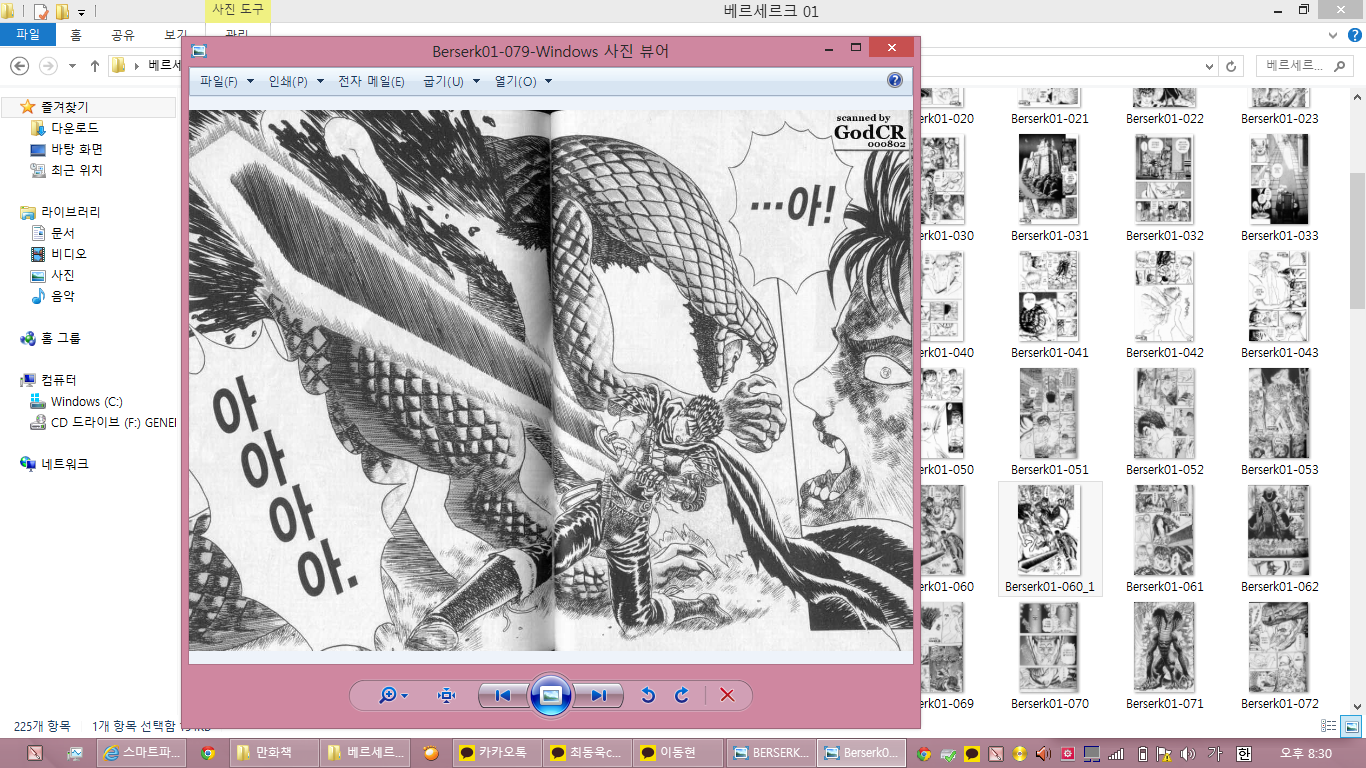This screenshot has height=768, width=1366.
Task: Rotate the image clockwise
Action: tap(682, 696)
